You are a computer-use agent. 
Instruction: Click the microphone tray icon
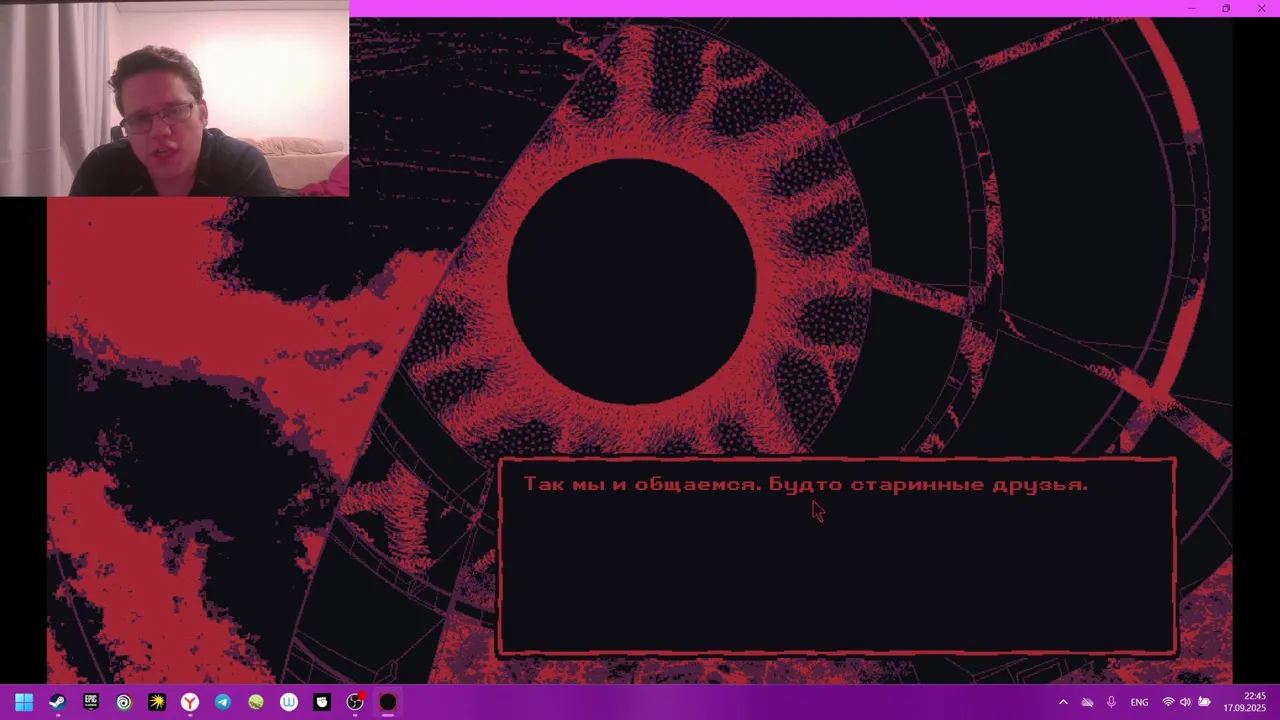[1111, 702]
